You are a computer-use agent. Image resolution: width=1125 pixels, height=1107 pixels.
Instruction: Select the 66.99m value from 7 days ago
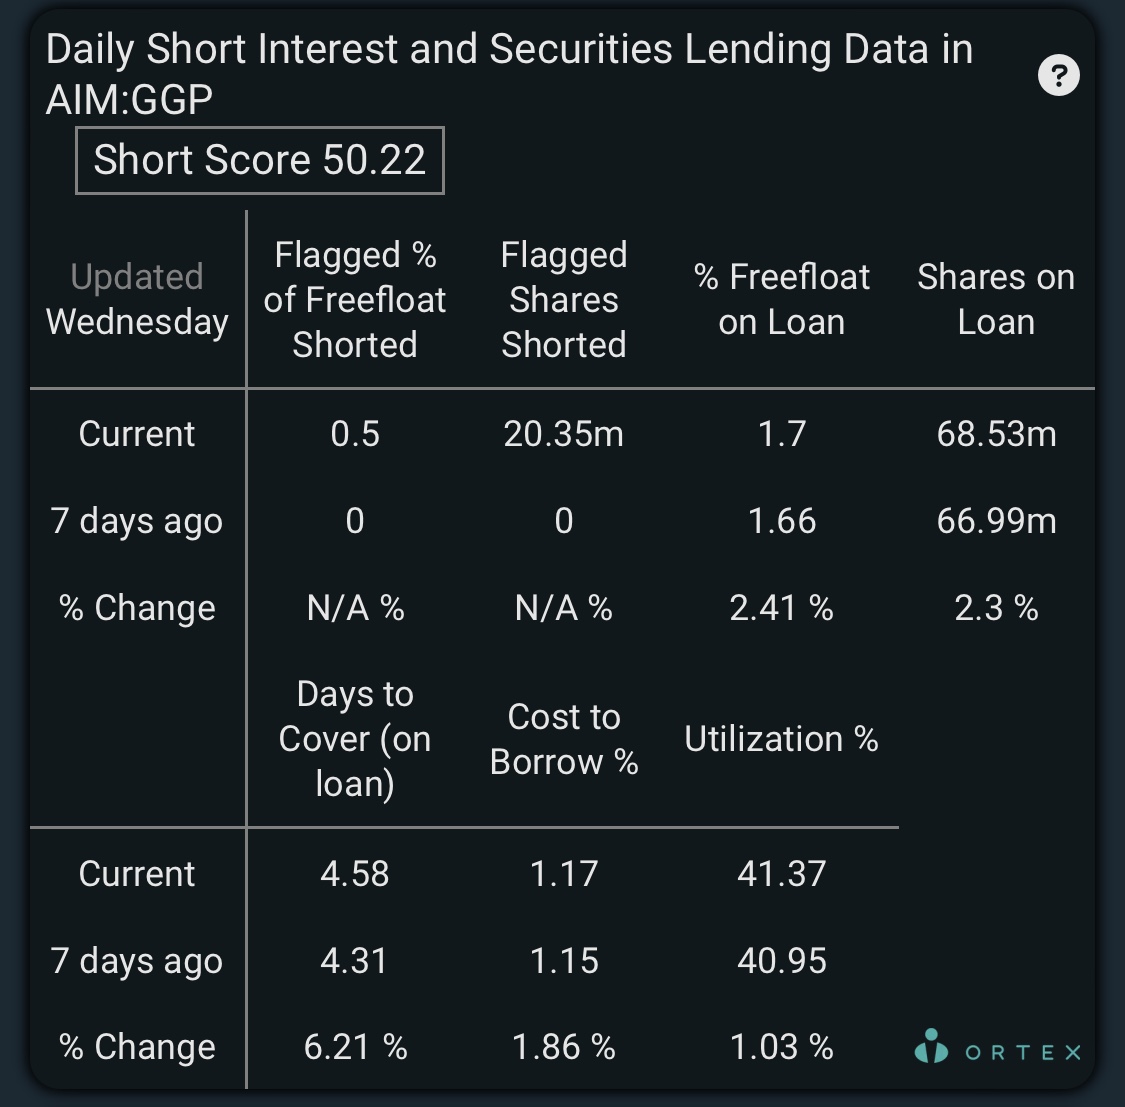(x=997, y=521)
